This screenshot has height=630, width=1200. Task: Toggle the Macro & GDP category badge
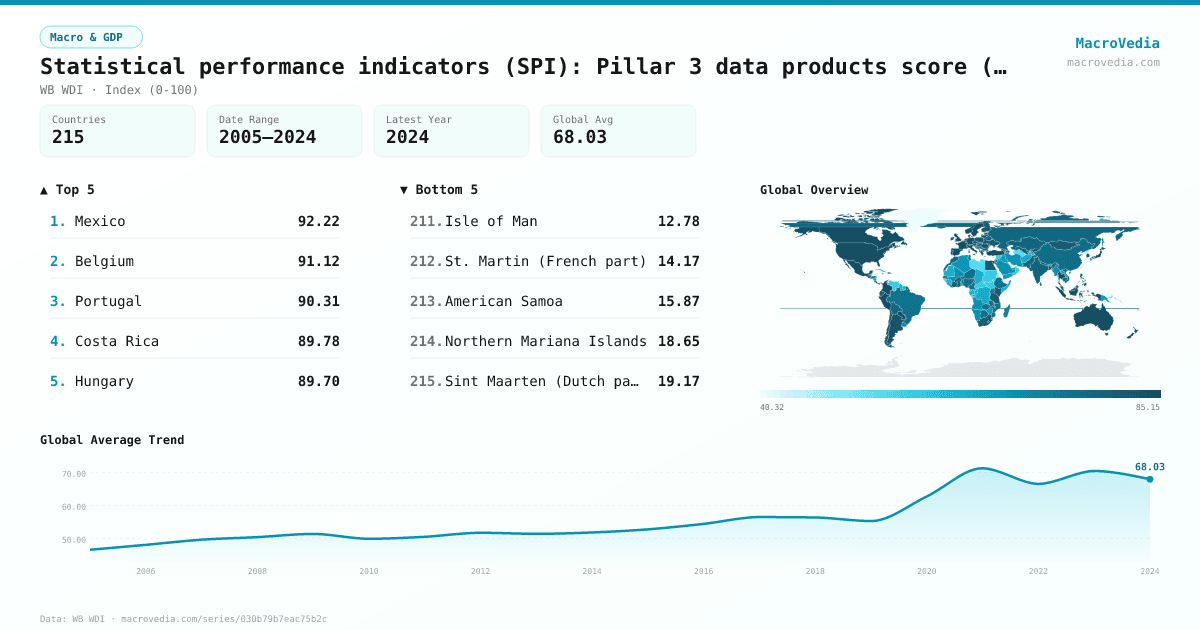[x=91, y=35]
